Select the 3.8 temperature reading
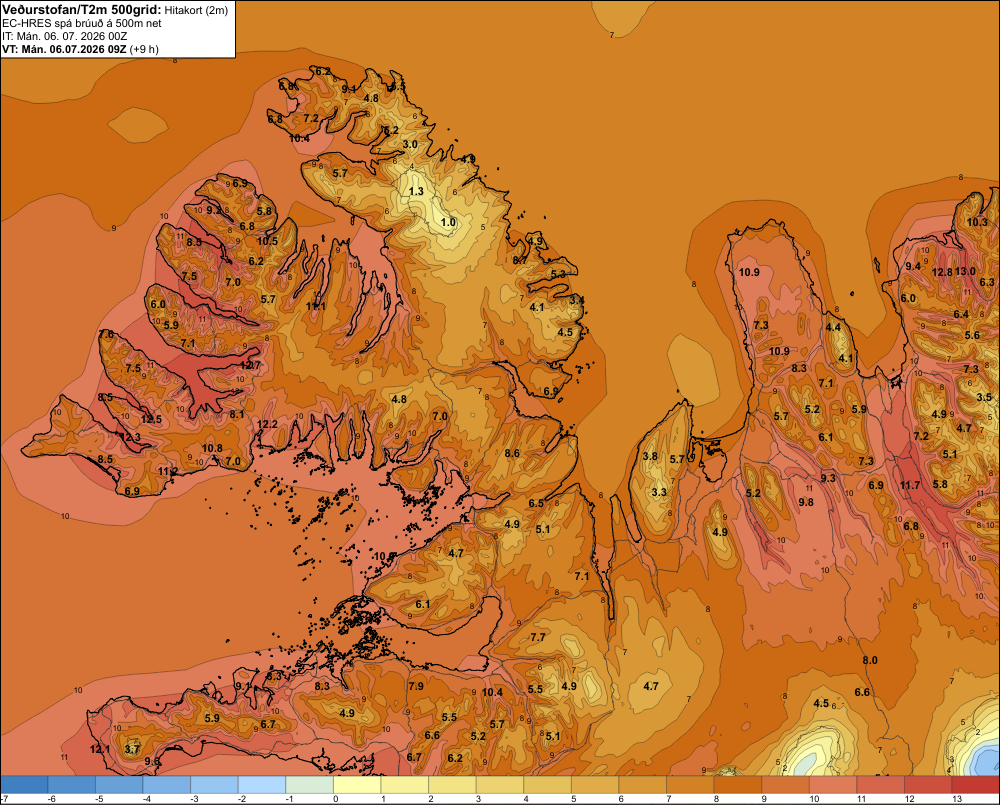The width and height of the screenshot is (1000, 805). [650, 456]
